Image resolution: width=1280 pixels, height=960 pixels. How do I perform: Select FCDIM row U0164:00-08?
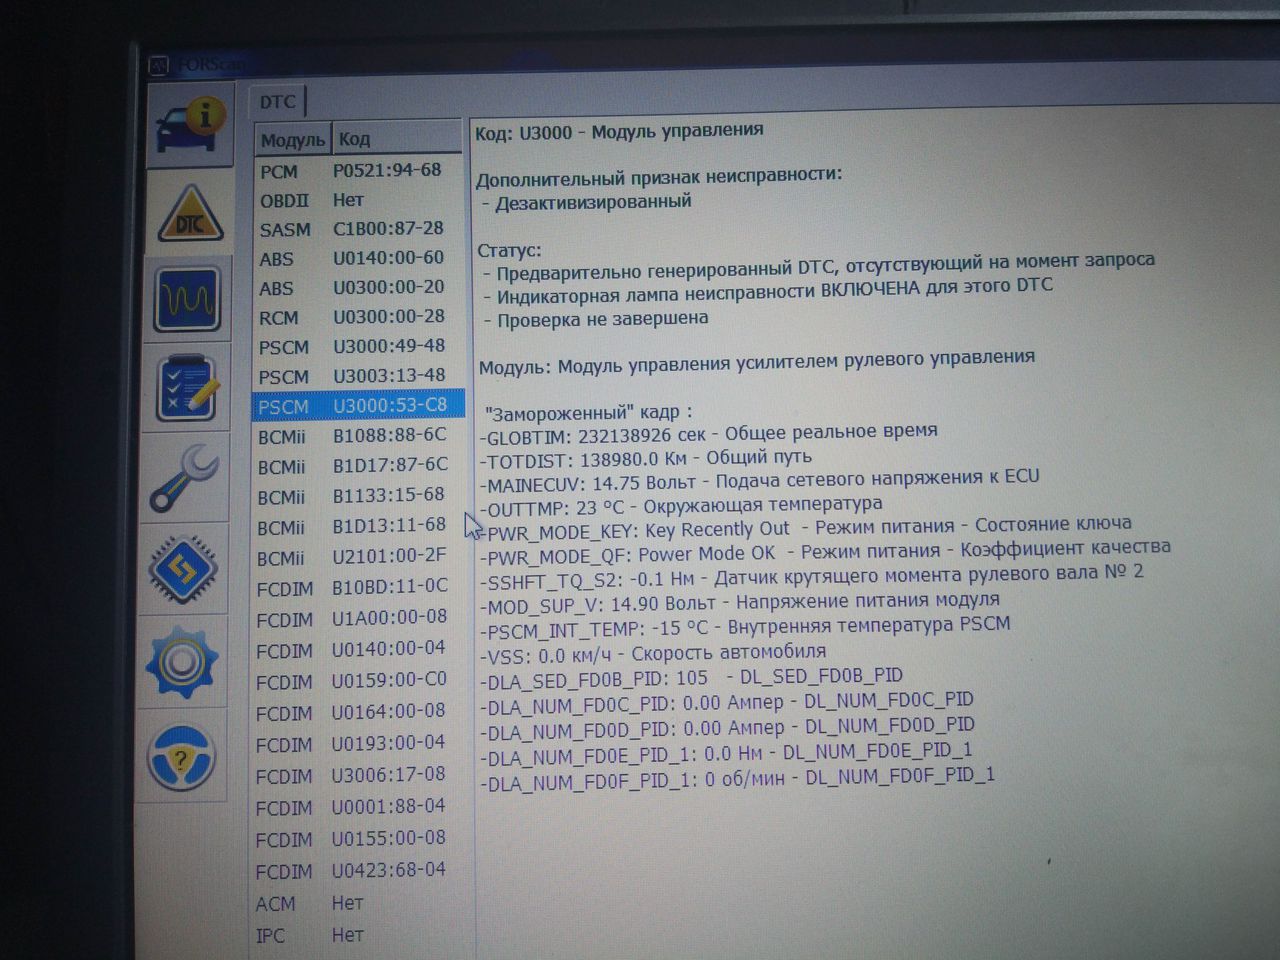pyautogui.click(x=358, y=712)
